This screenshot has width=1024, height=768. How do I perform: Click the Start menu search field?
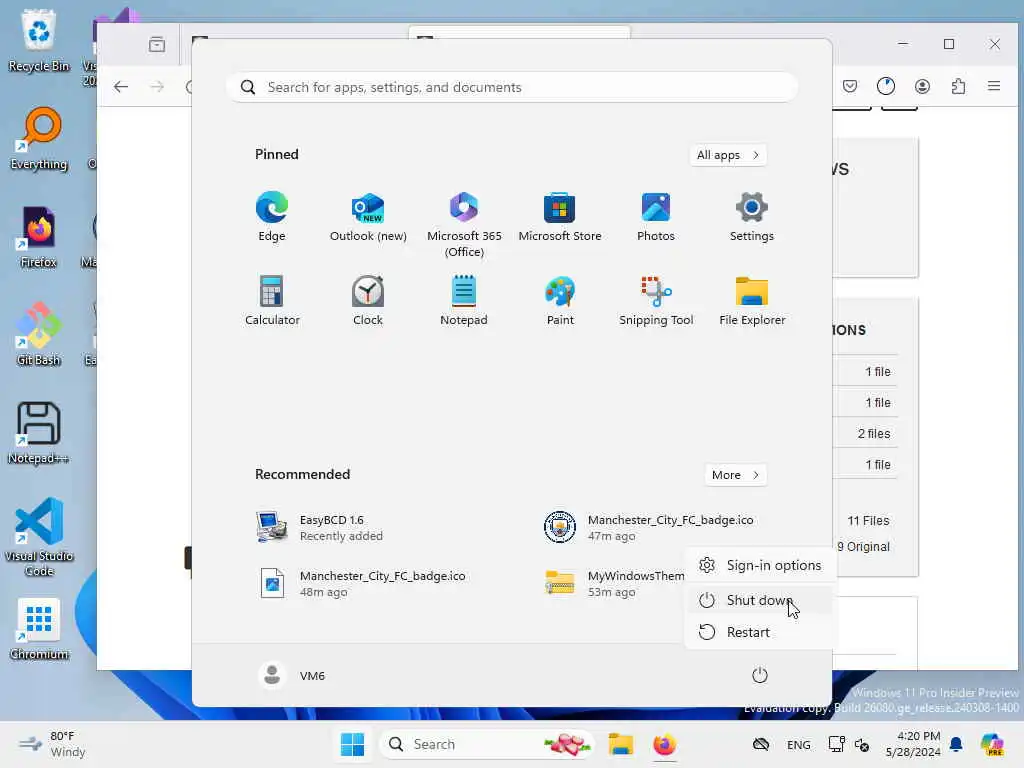tap(512, 87)
